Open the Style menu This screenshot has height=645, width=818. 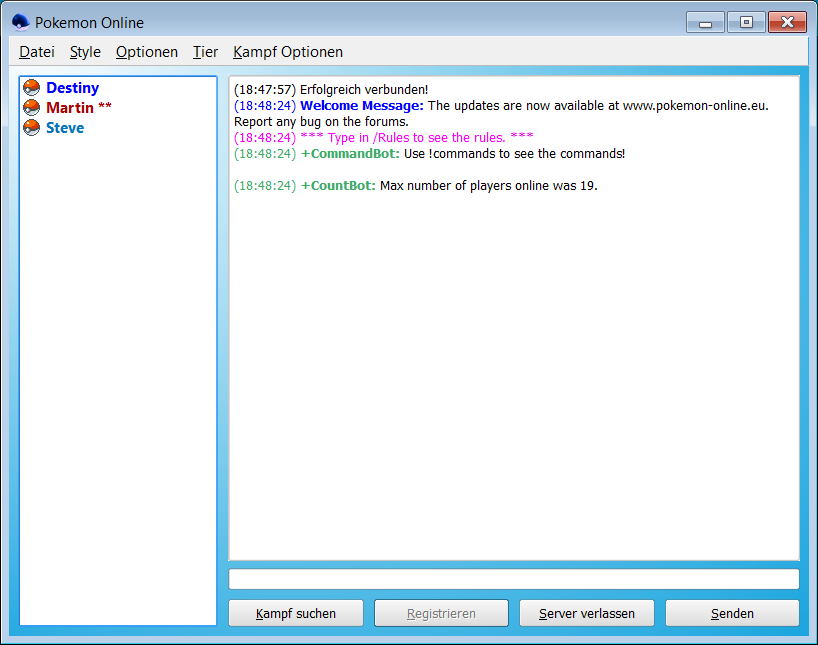(x=85, y=52)
